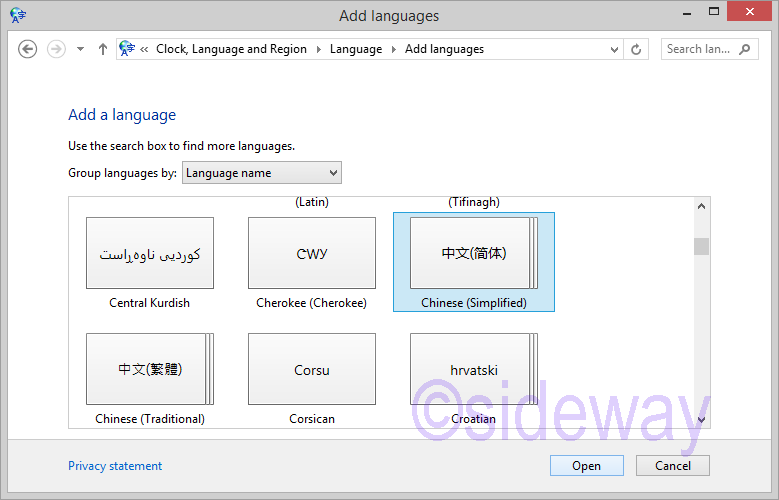Open the recent locations dropdown arrow

(80, 49)
